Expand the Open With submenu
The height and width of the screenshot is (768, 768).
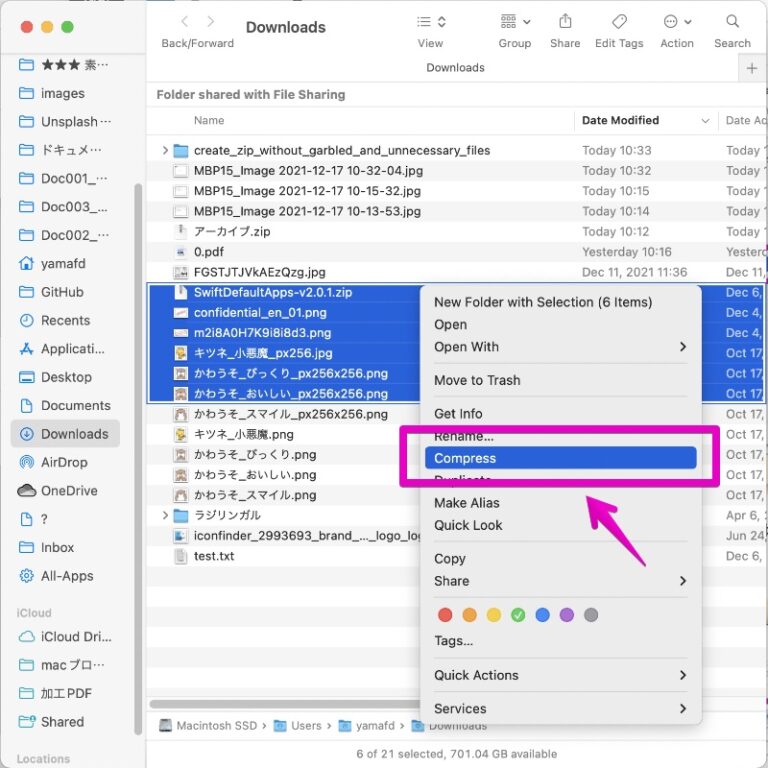[x=560, y=347]
